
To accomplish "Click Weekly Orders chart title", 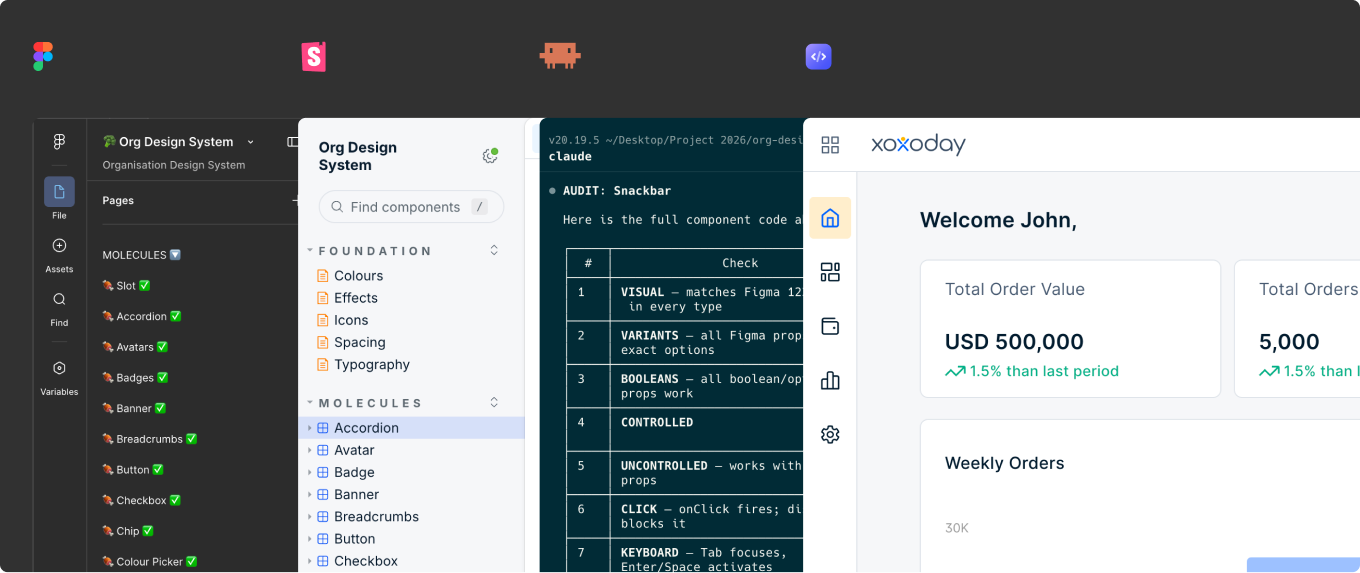I will tap(1004, 463).
